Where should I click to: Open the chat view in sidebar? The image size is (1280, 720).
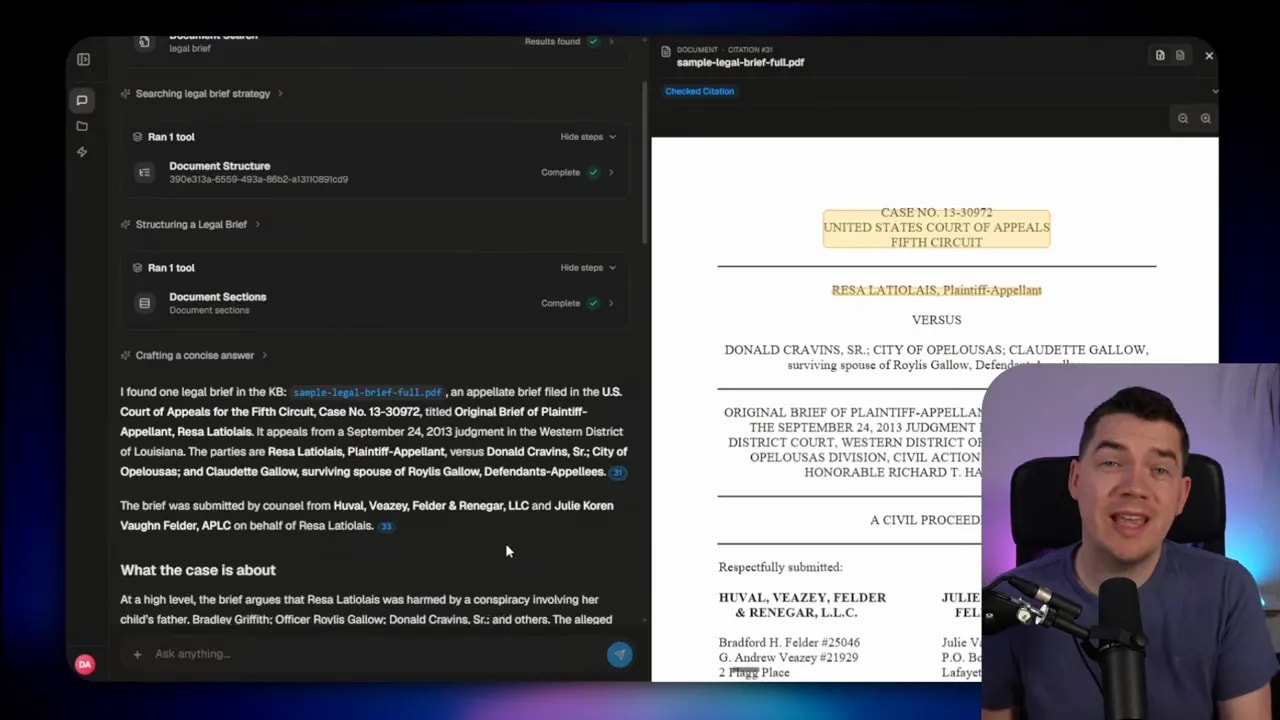point(82,100)
